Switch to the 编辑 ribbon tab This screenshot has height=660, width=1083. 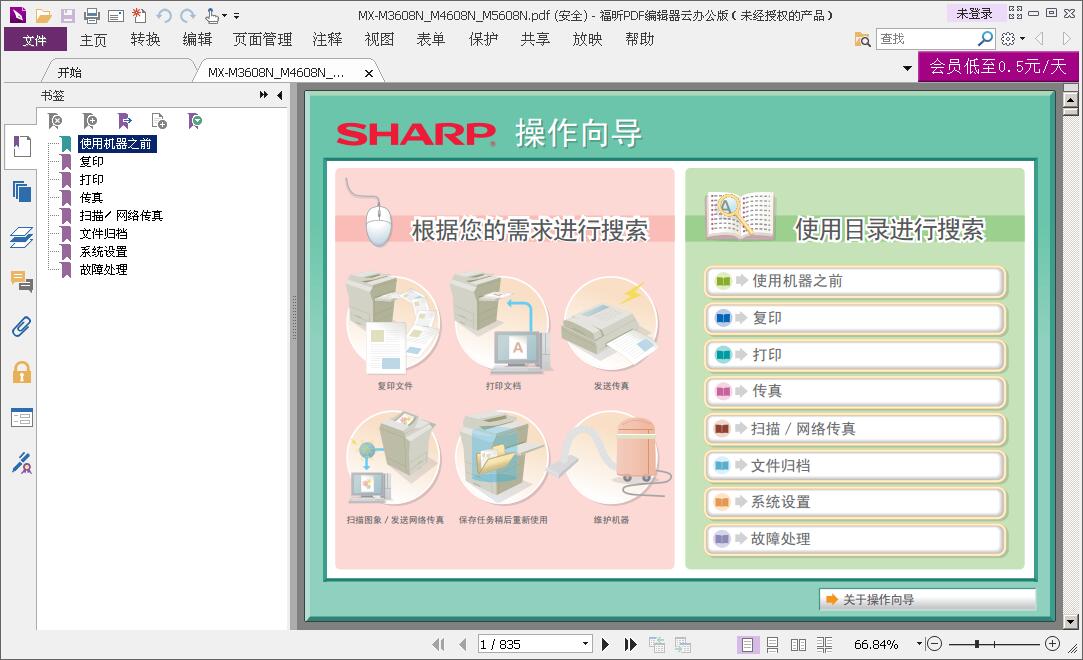[x=197, y=39]
